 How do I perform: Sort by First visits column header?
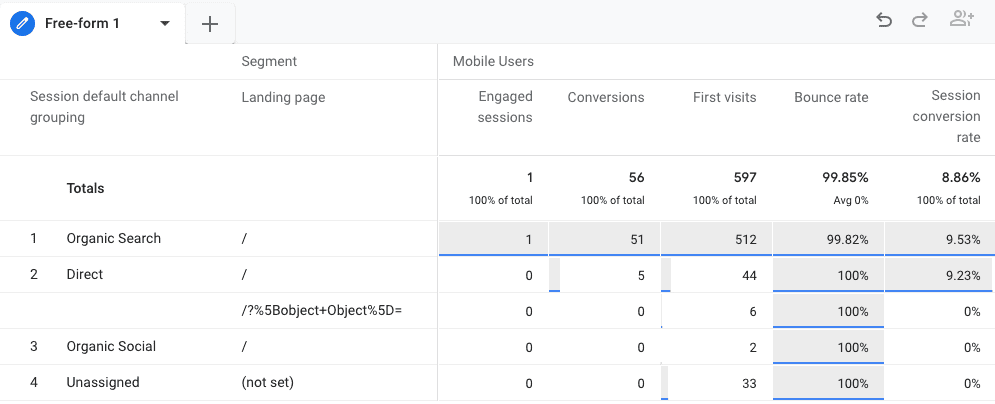point(725,97)
